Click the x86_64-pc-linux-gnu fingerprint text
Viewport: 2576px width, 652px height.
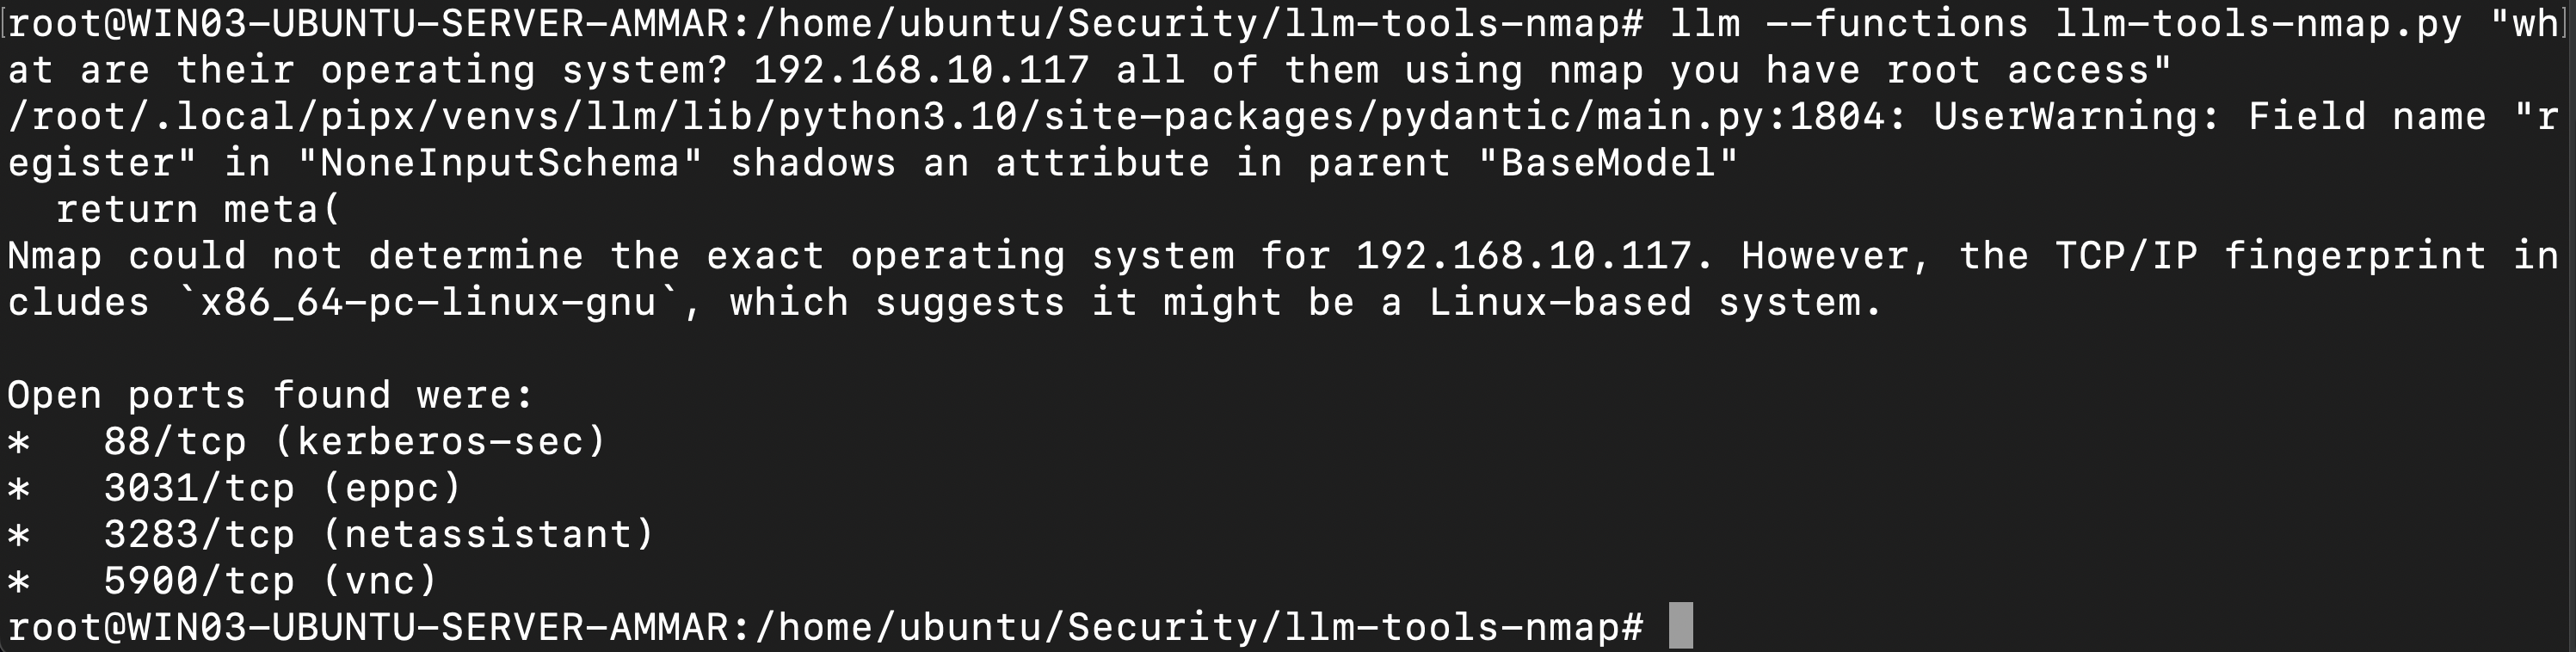(x=429, y=302)
